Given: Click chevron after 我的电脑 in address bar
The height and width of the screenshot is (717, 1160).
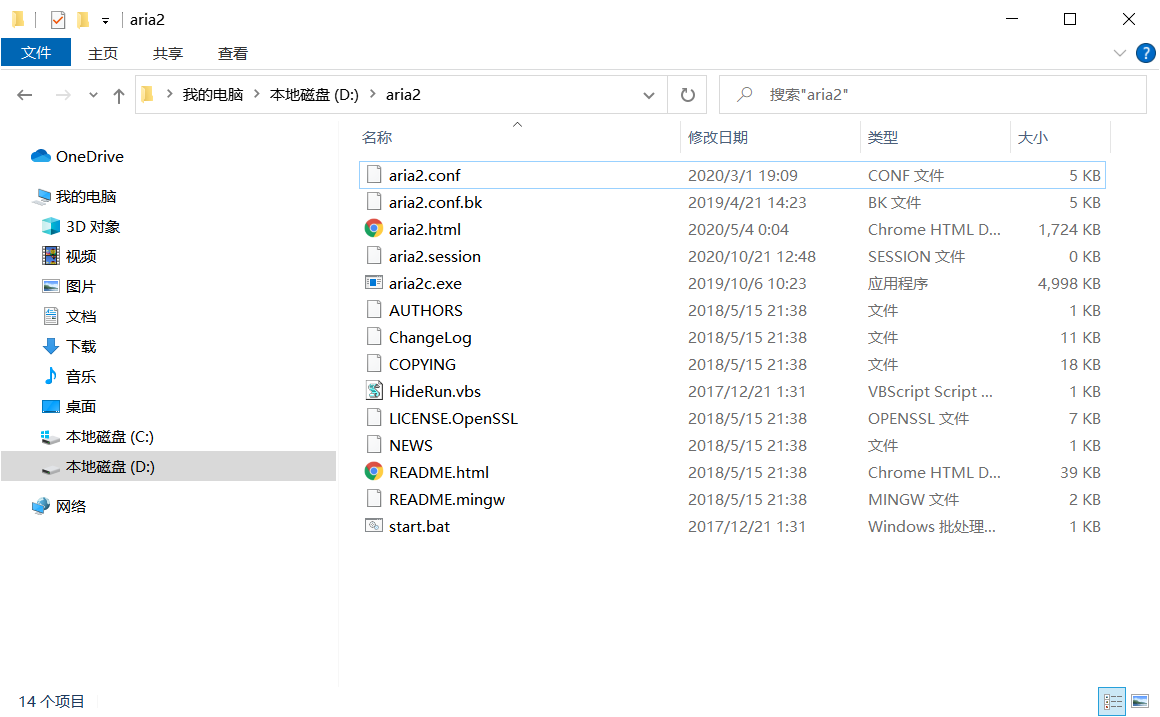Looking at the screenshot, I should pyautogui.click(x=257, y=94).
